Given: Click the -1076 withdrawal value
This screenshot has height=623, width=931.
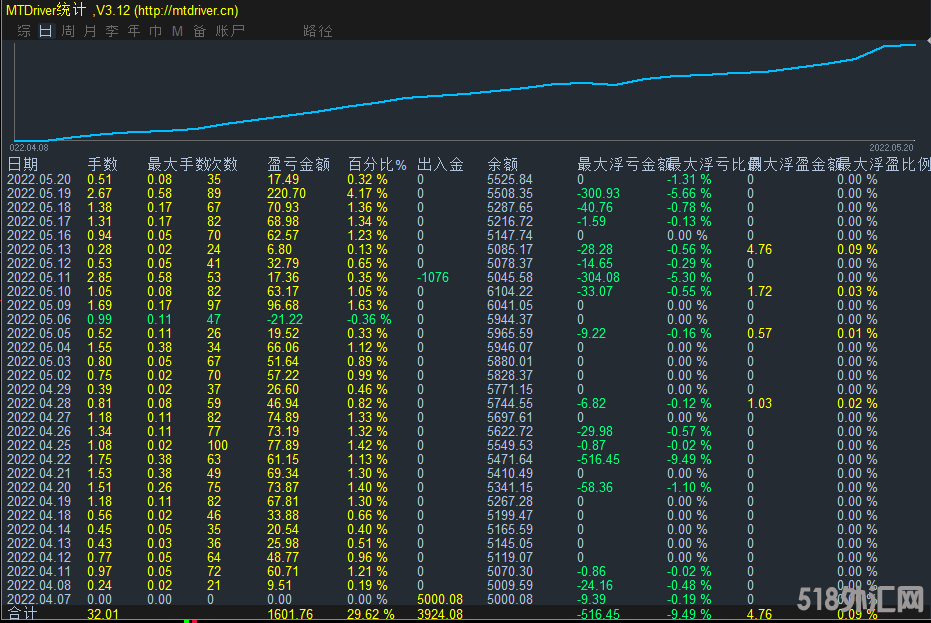Looking at the screenshot, I should pyautogui.click(x=435, y=277).
